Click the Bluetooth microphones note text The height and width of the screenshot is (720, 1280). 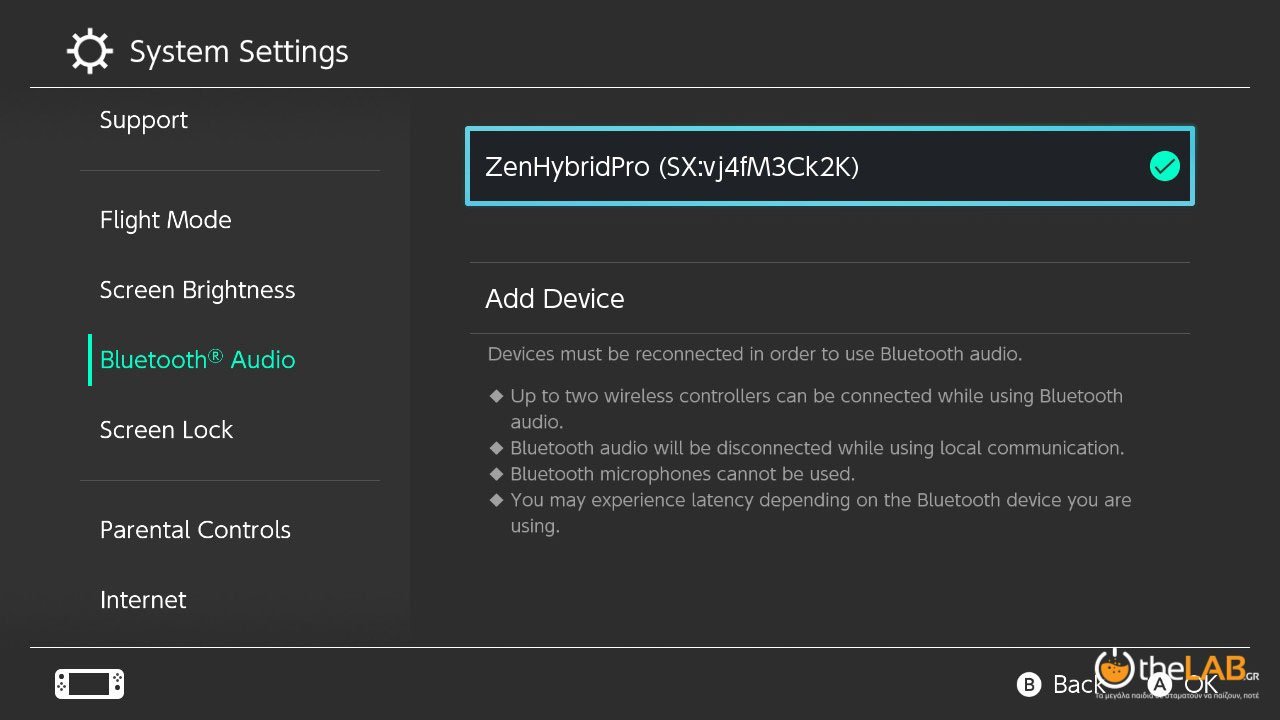pos(682,474)
